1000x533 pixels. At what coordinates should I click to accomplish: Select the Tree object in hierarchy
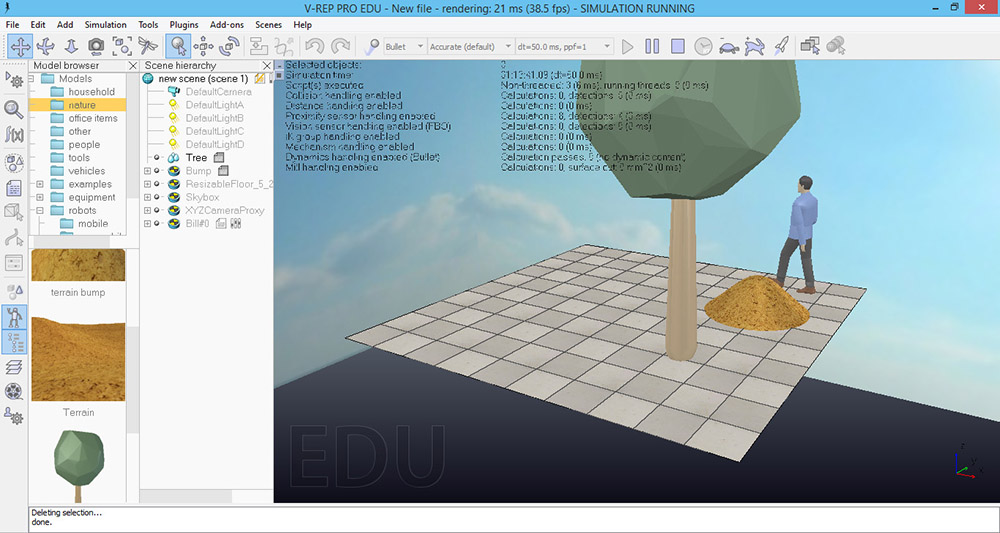[x=196, y=157]
